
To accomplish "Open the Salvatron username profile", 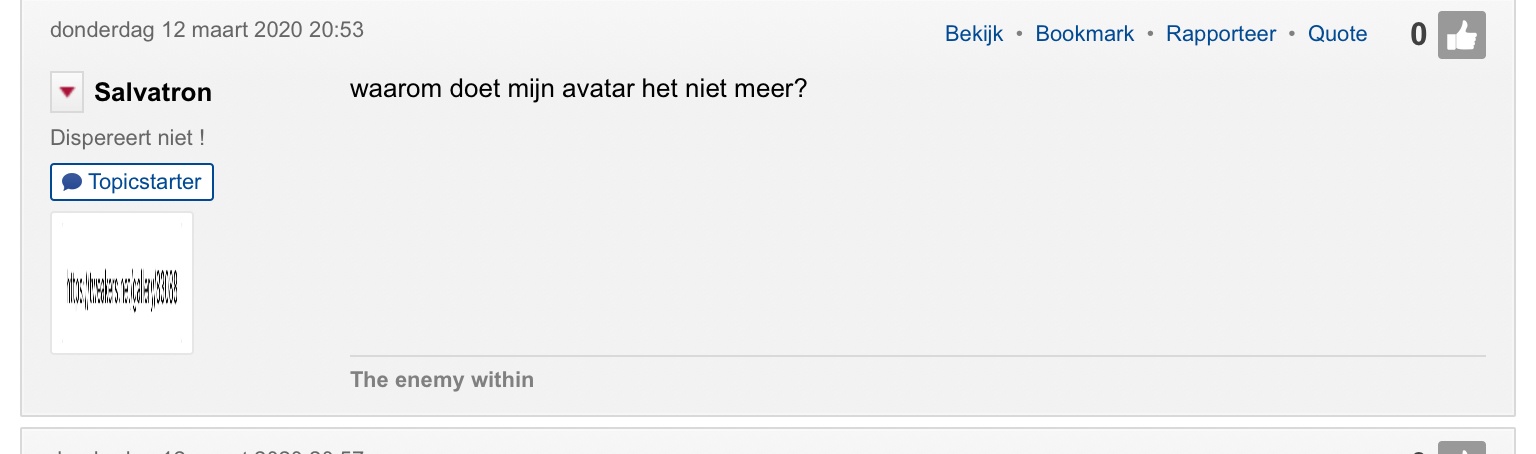I will point(153,93).
